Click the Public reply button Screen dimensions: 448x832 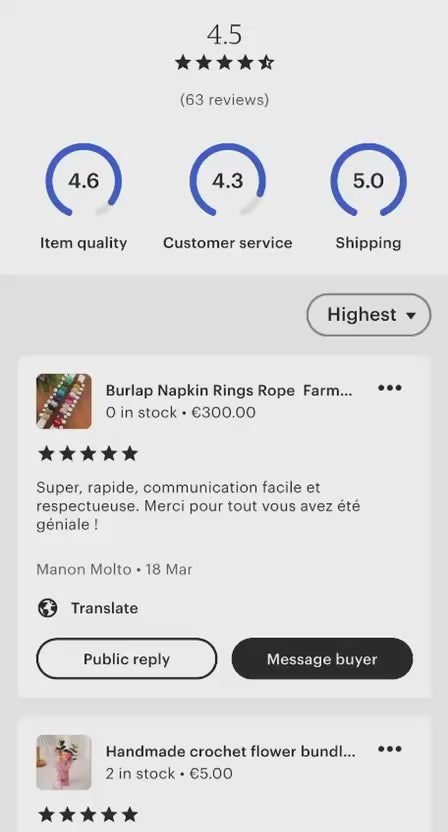coord(126,658)
